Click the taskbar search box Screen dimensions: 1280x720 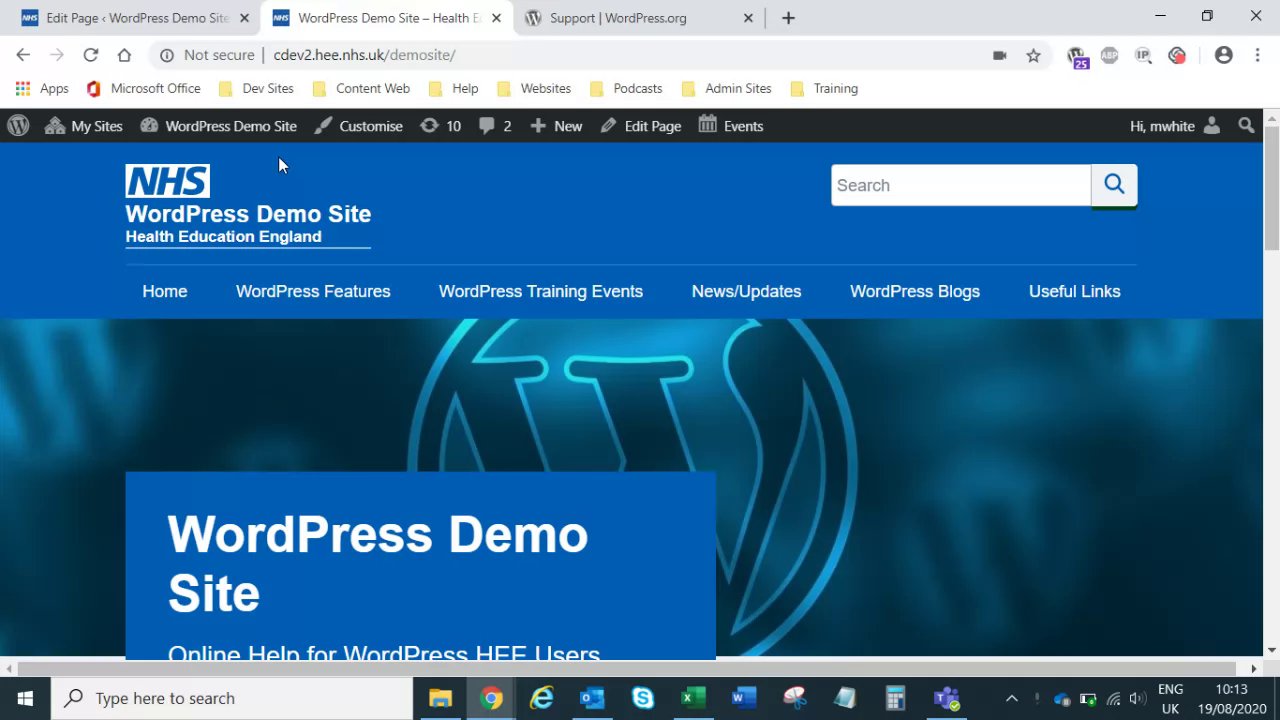coord(231,698)
